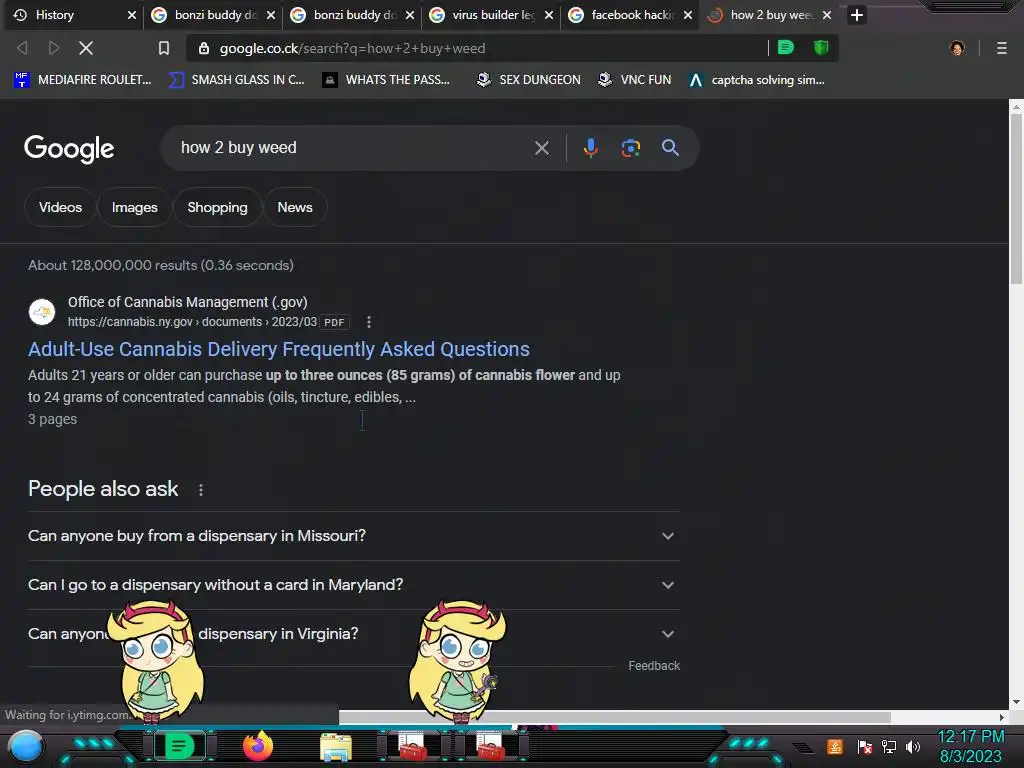Click the vertical scrollbar thumb
The height and width of the screenshot is (768, 1024).
click(x=1016, y=199)
